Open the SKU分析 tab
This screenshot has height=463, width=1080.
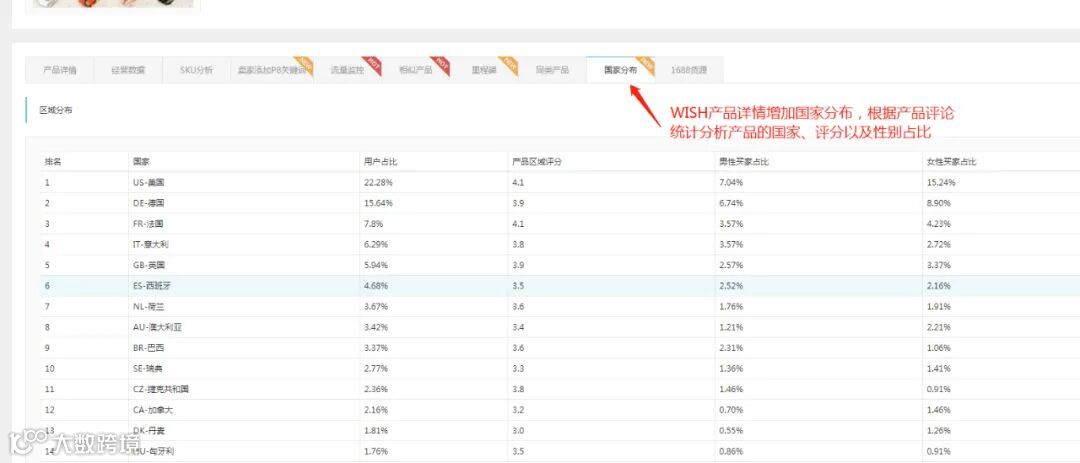coord(196,70)
